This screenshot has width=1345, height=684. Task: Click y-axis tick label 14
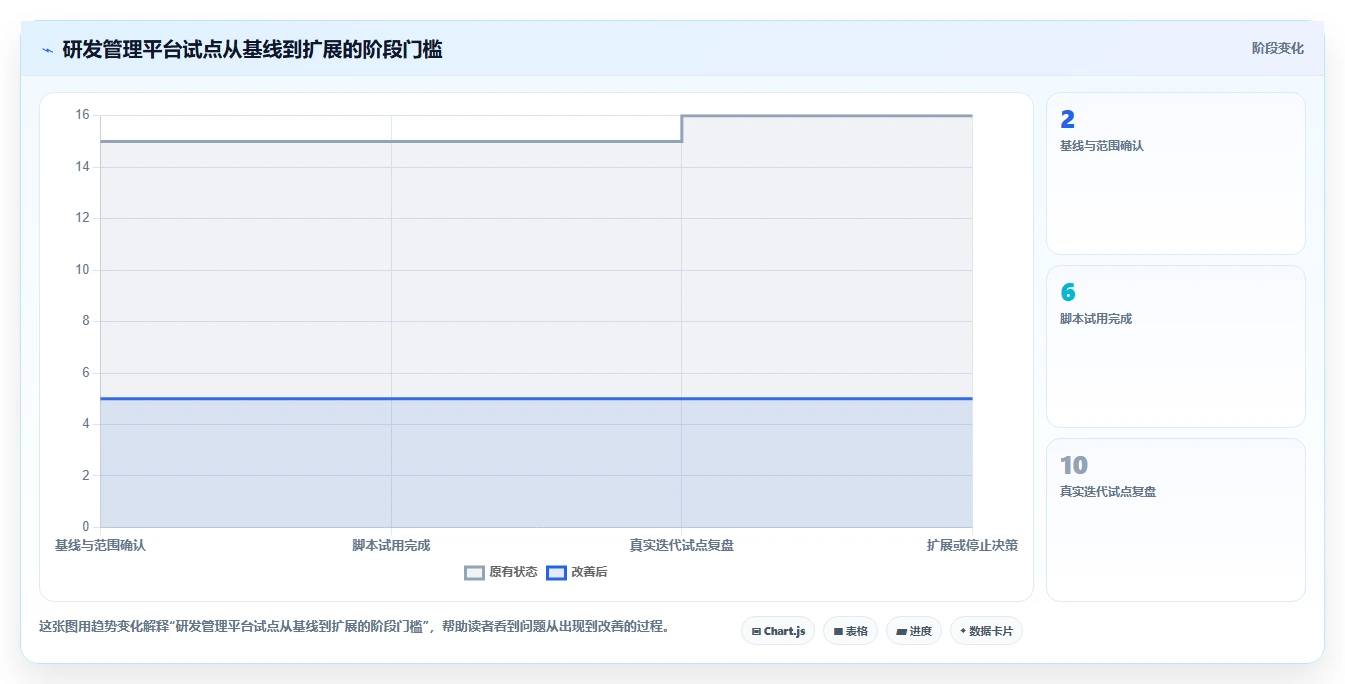click(x=82, y=167)
